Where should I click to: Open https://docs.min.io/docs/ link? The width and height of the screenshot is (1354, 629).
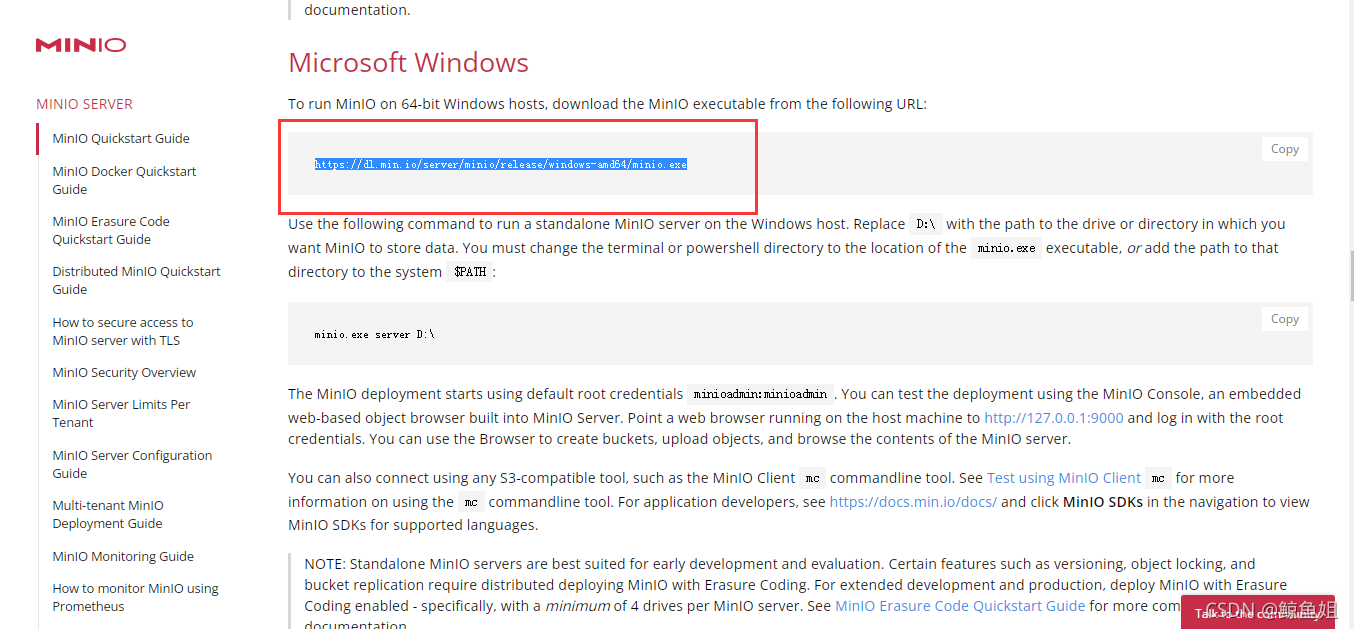tap(913, 502)
